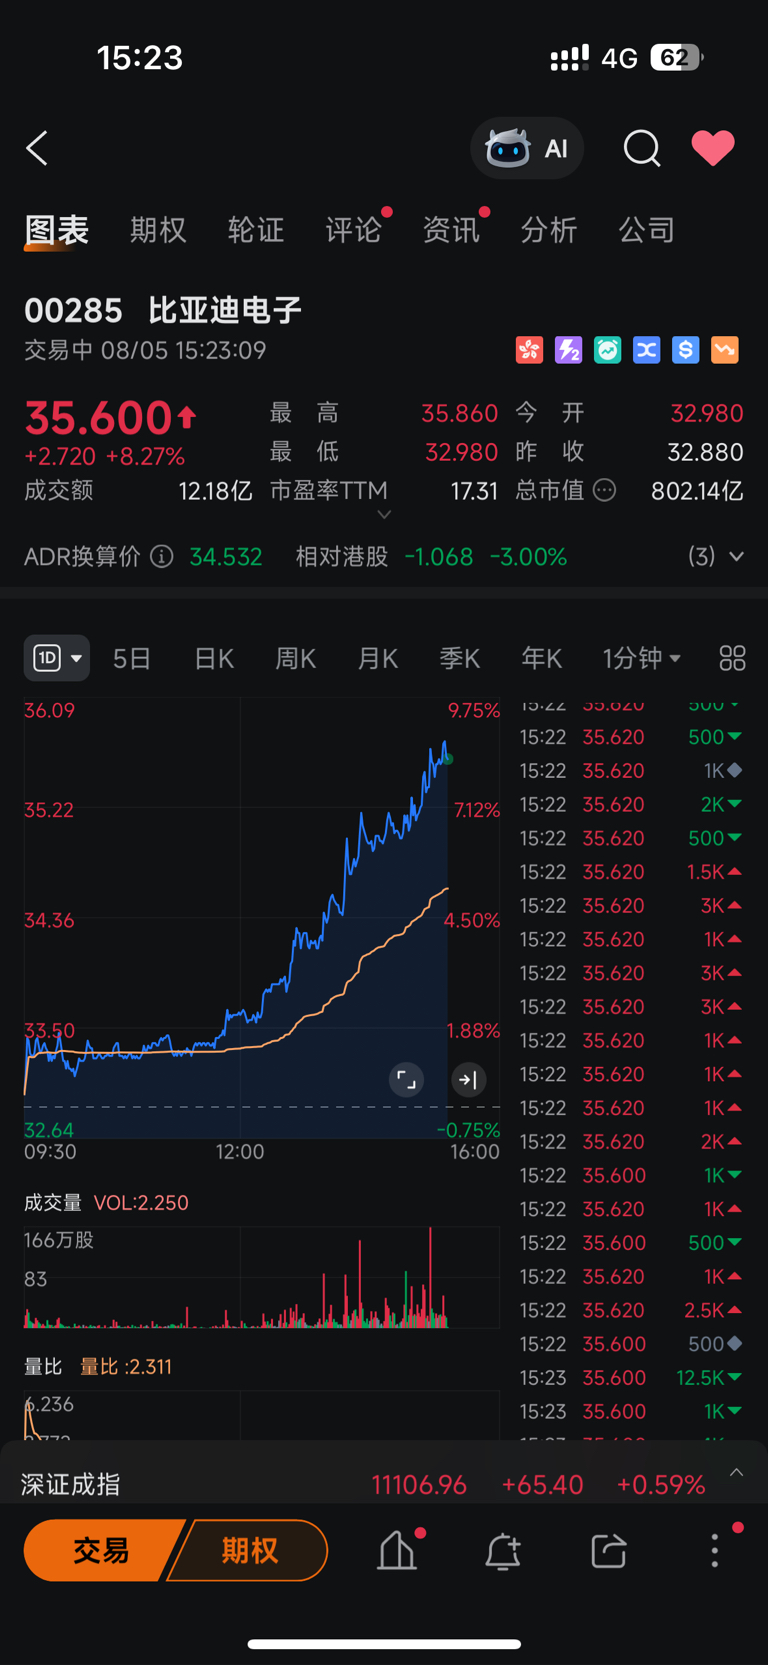The image size is (769, 1665).
Task: Tap the orange 交易 button
Action: click(x=101, y=1551)
